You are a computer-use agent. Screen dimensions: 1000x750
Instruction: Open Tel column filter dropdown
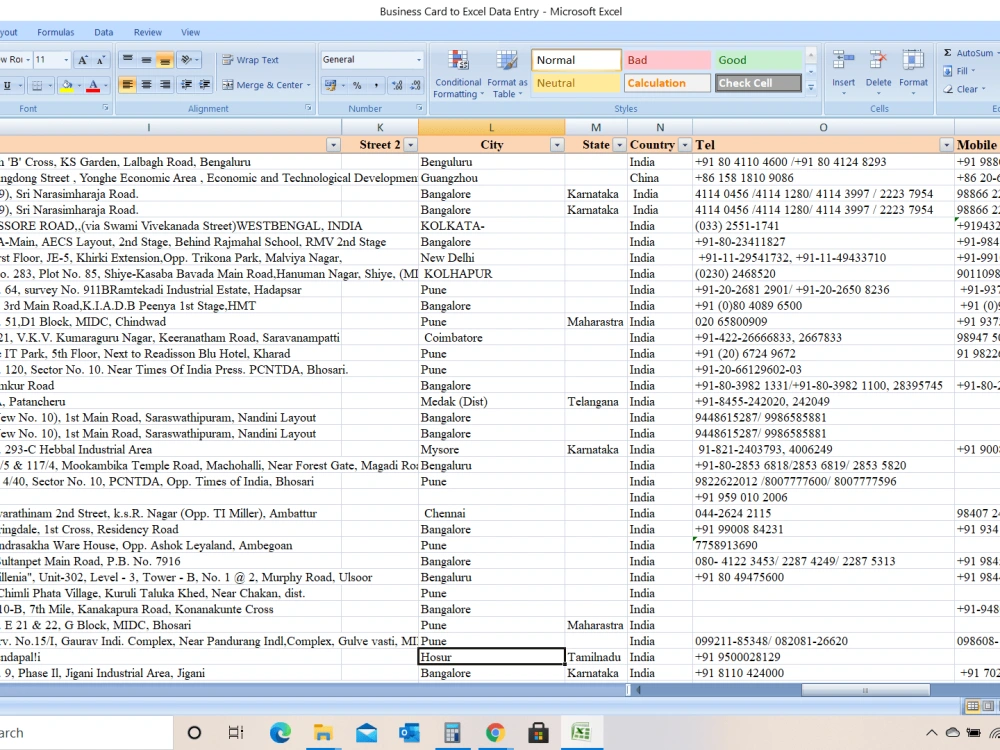(x=946, y=145)
